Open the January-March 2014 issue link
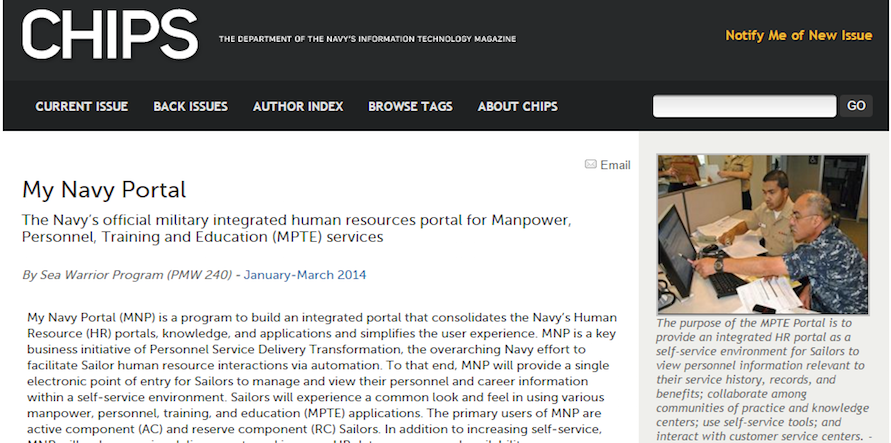The height and width of the screenshot is (443, 891). (x=305, y=275)
